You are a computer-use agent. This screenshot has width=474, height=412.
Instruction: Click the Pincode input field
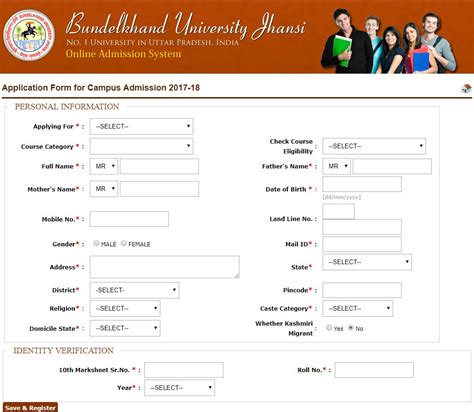click(362, 290)
